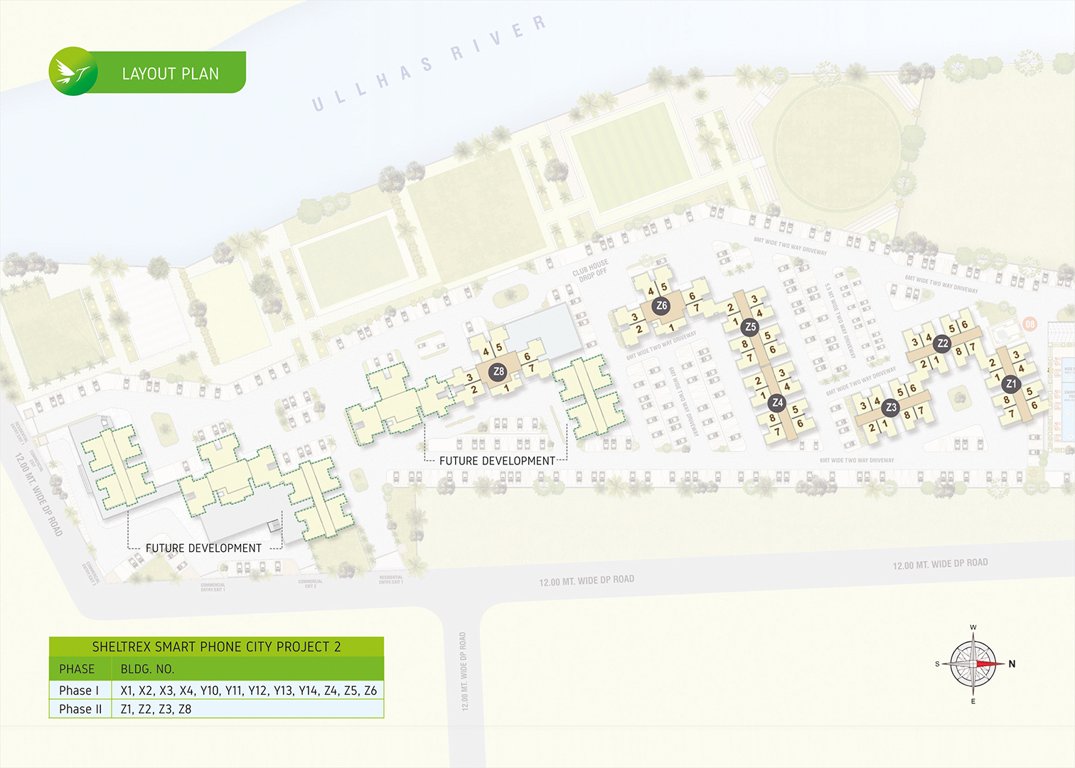Select the Z6 building marker
Image resolution: width=1075 pixels, height=768 pixels.
tap(661, 305)
